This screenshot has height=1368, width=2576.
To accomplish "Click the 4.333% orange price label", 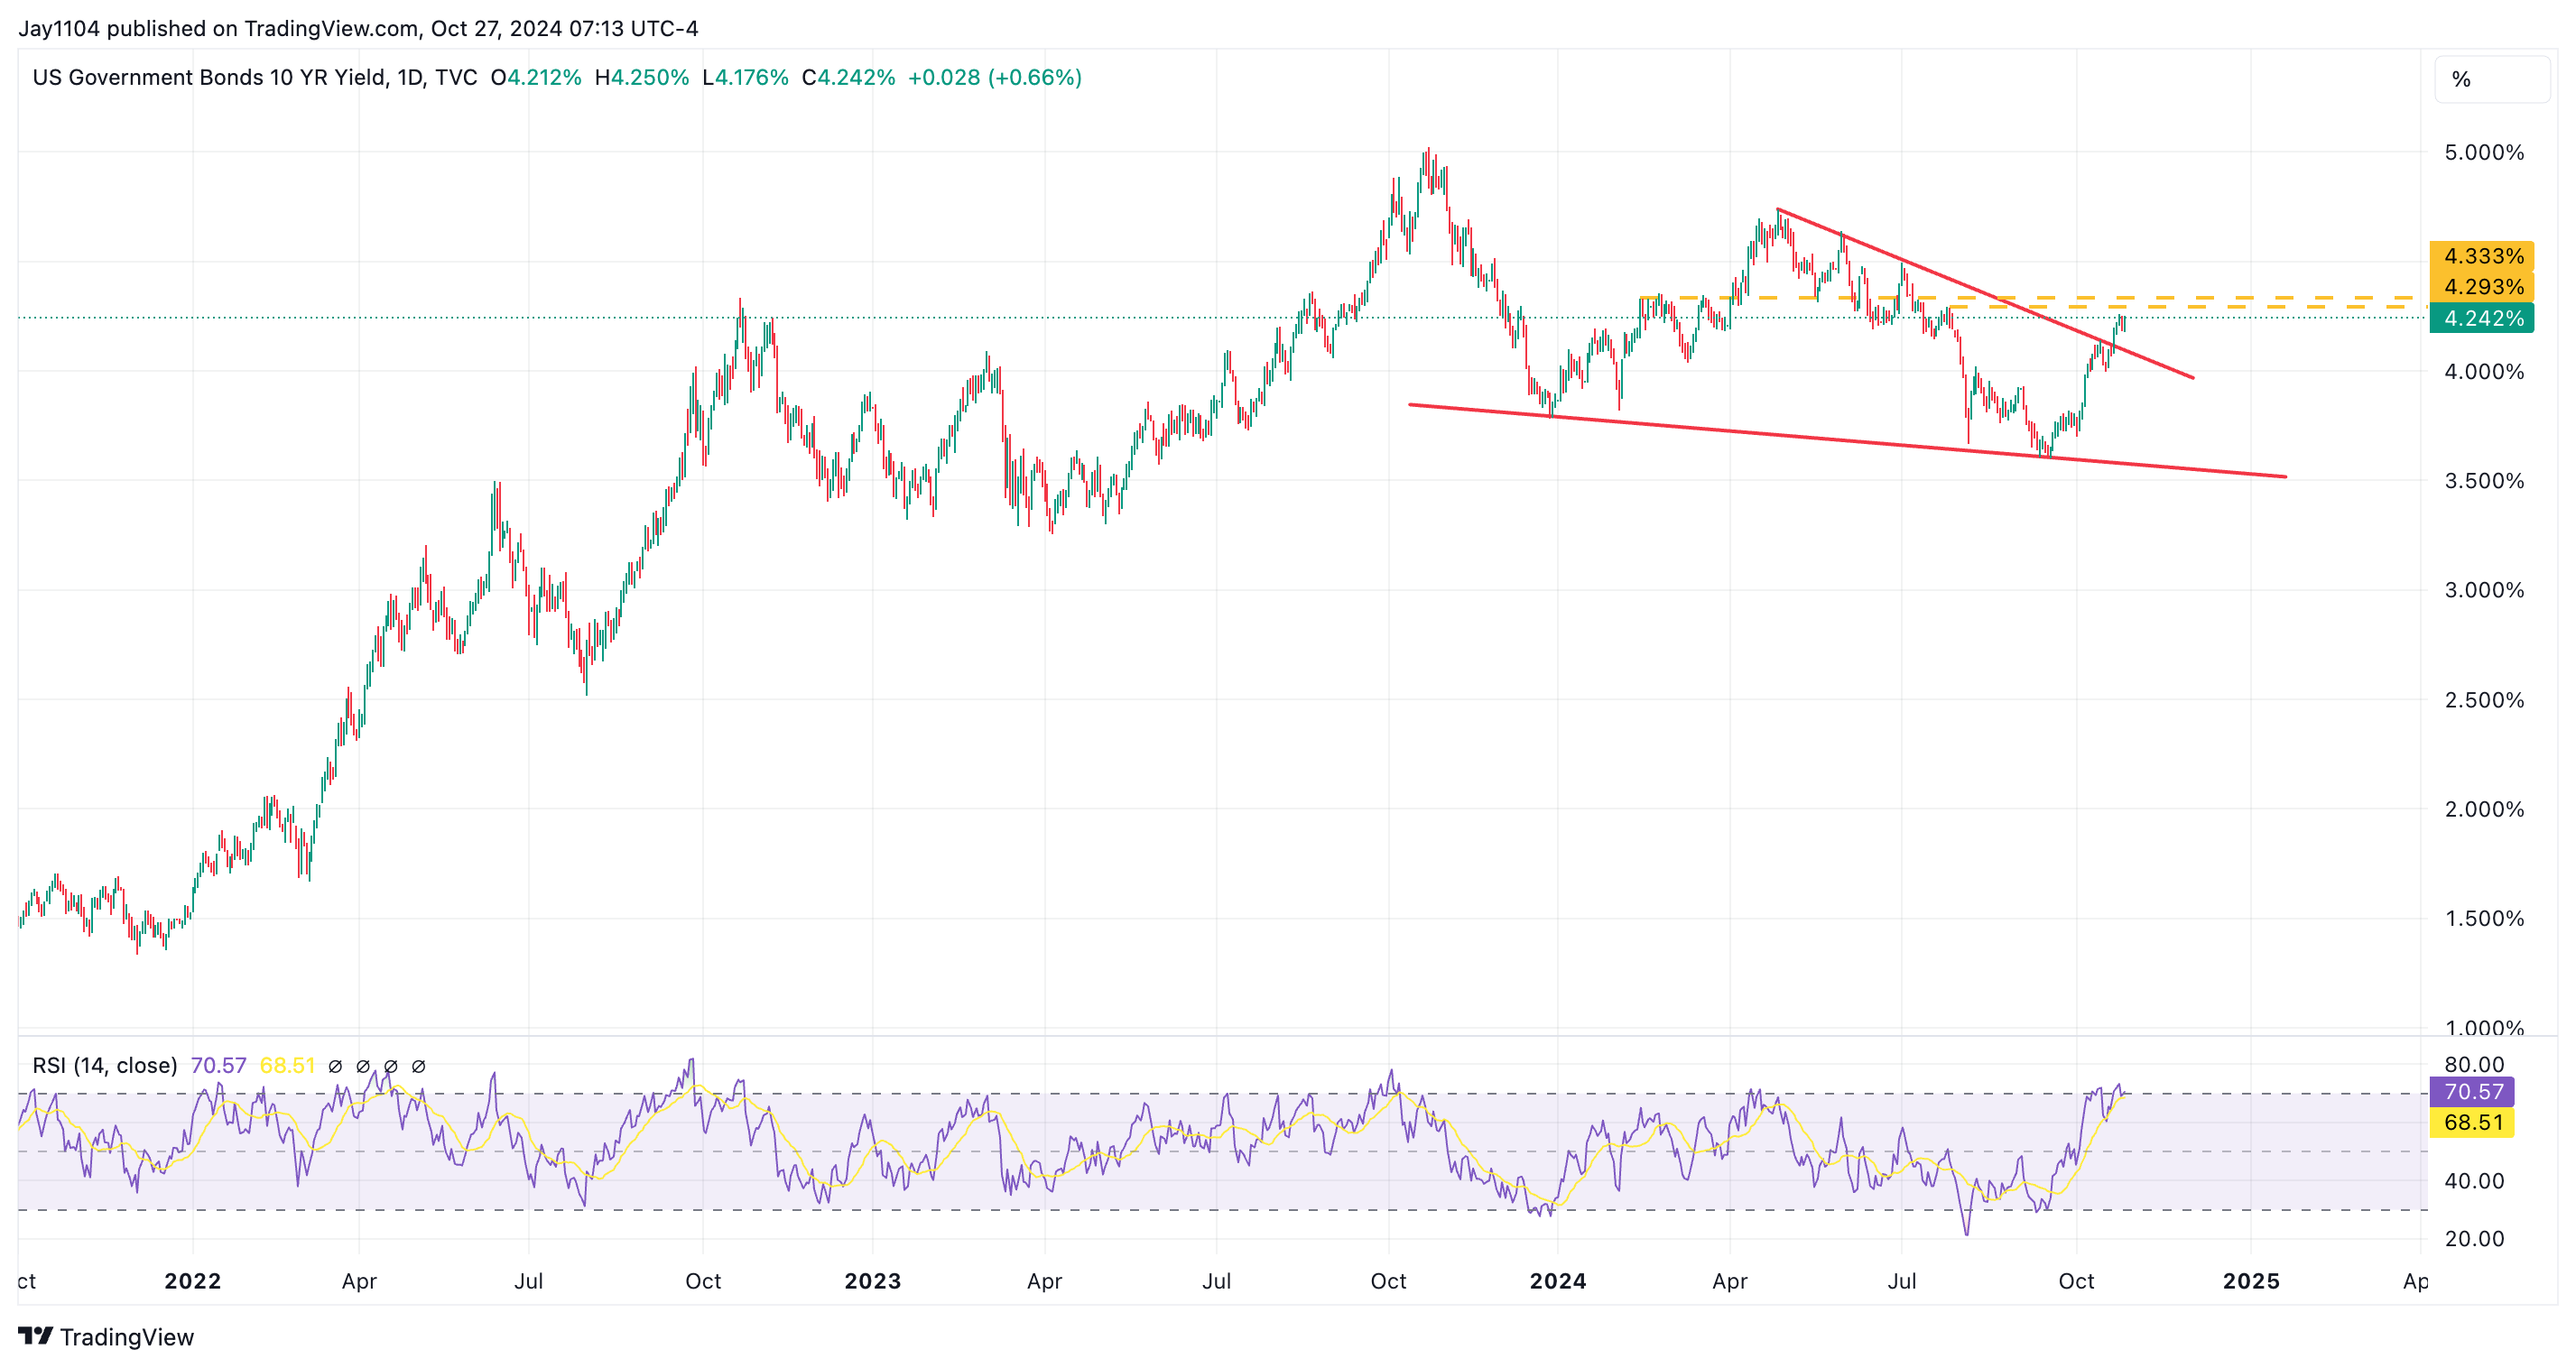I will point(2482,256).
